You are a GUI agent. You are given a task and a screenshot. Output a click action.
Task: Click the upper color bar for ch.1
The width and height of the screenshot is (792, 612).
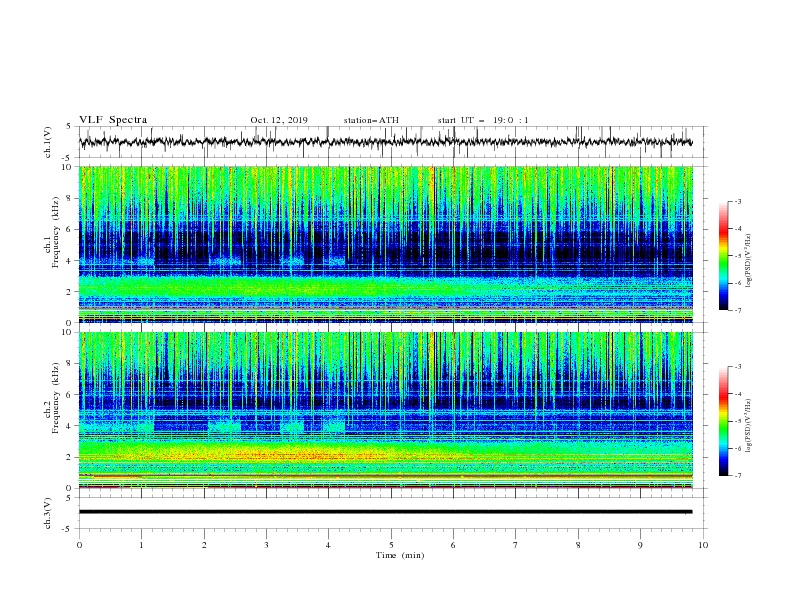724,256
